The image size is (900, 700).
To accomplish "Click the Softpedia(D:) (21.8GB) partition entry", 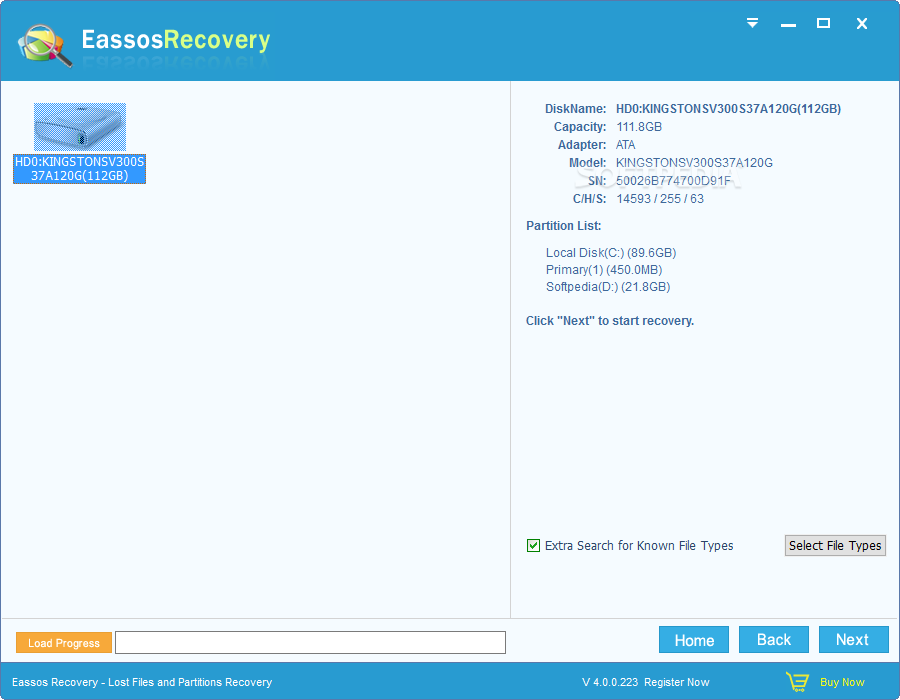I will pyautogui.click(x=608, y=287).
